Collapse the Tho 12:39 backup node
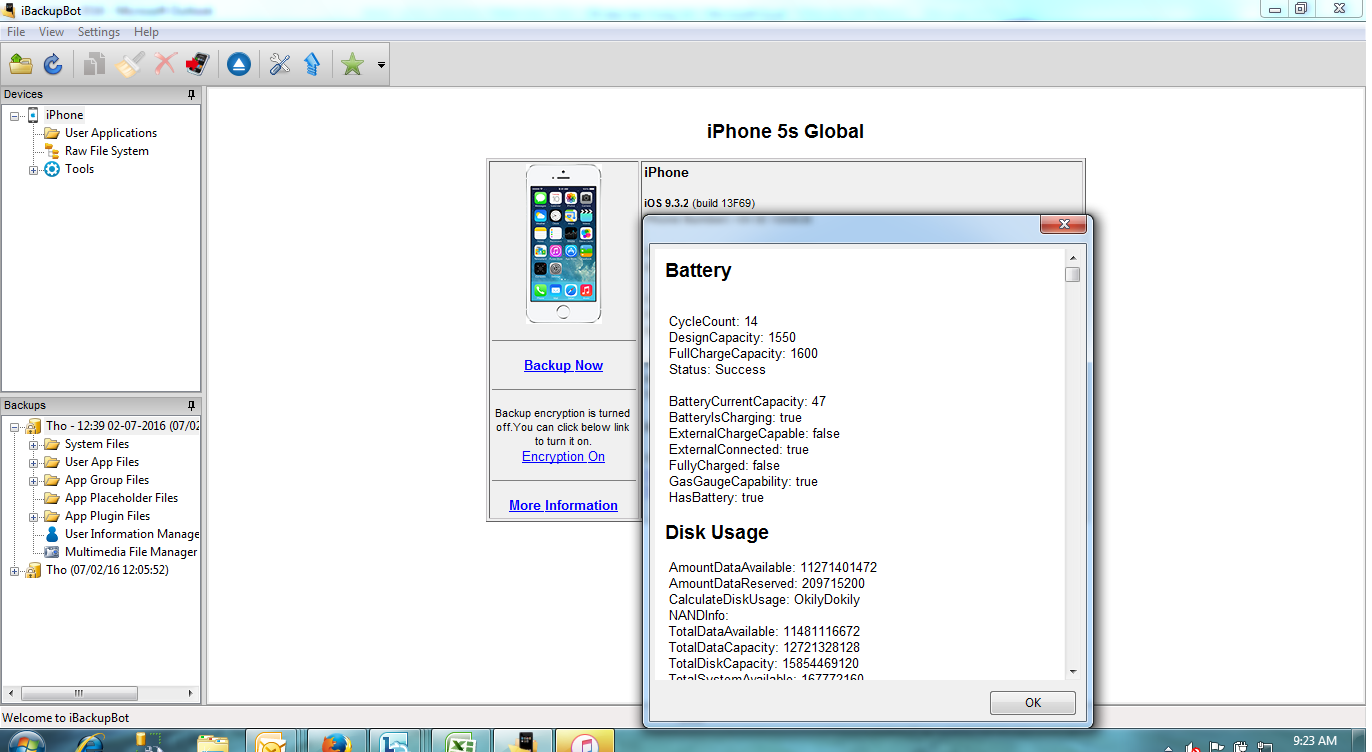The height and width of the screenshot is (752, 1372). [x=16, y=427]
